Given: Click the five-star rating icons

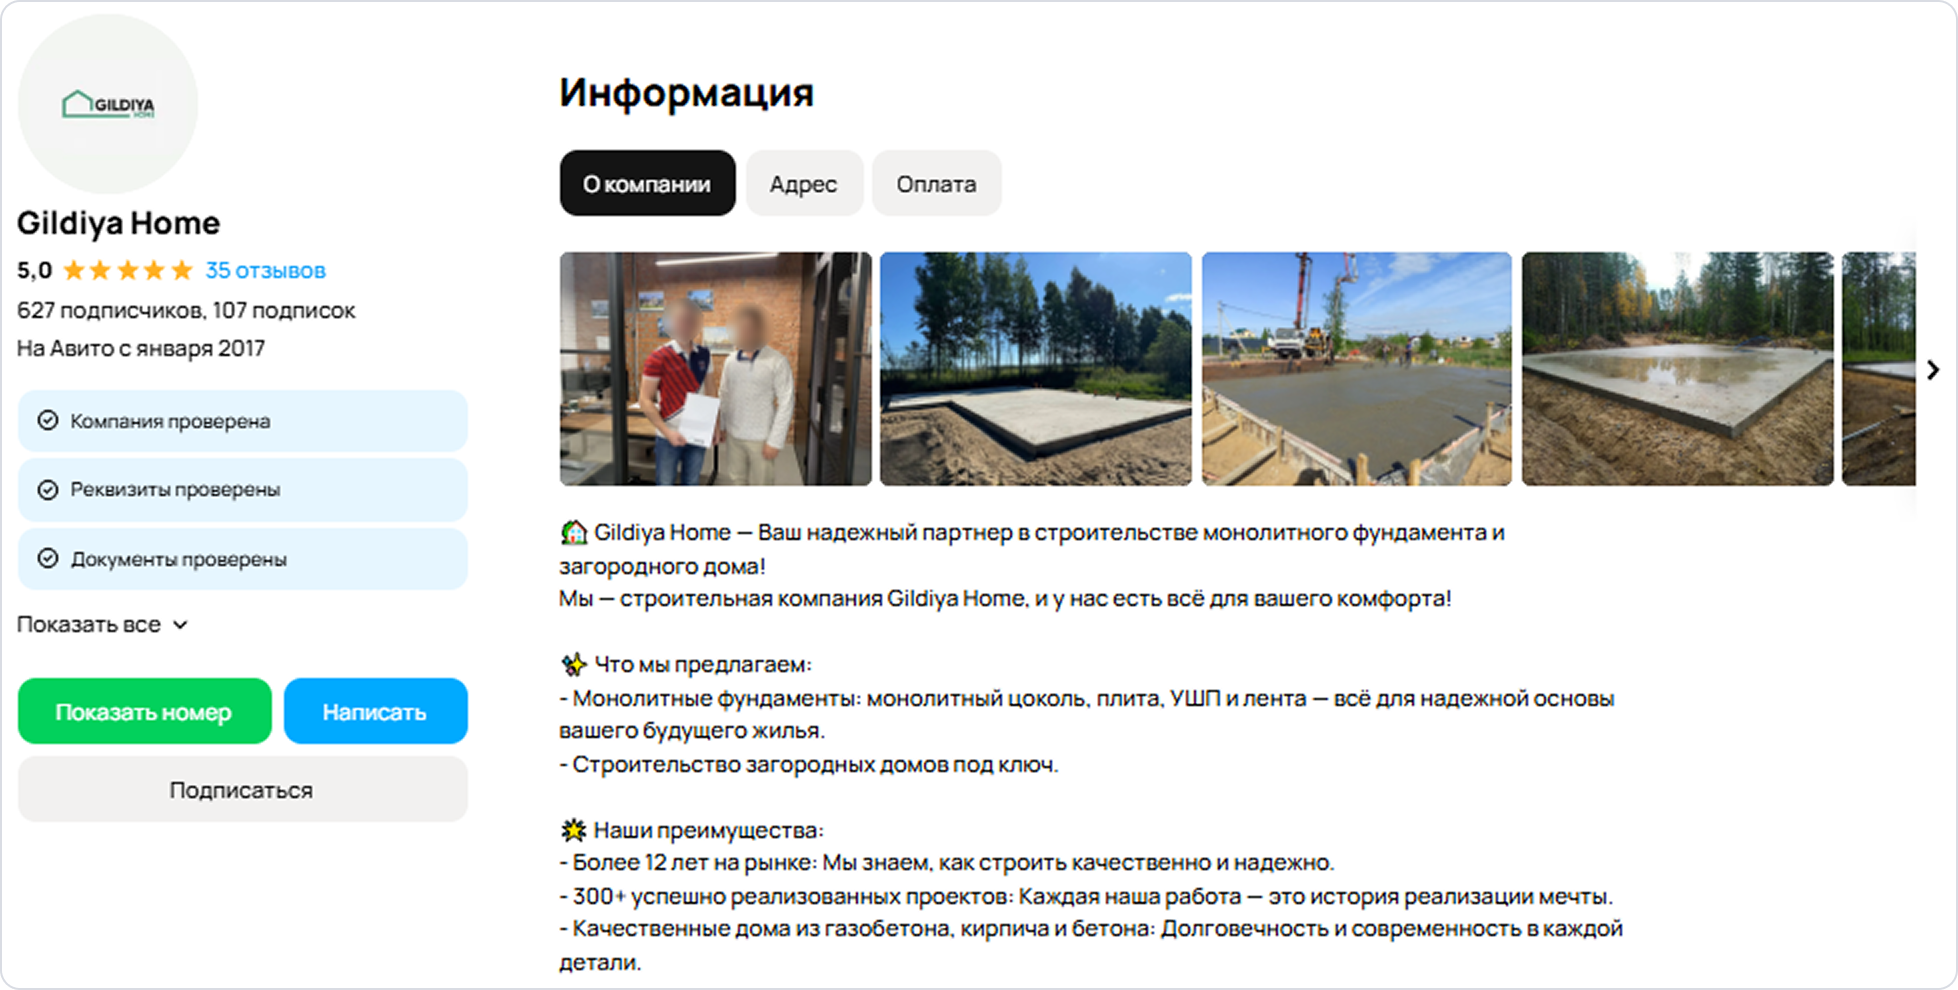Looking at the screenshot, I should pyautogui.click(x=128, y=271).
